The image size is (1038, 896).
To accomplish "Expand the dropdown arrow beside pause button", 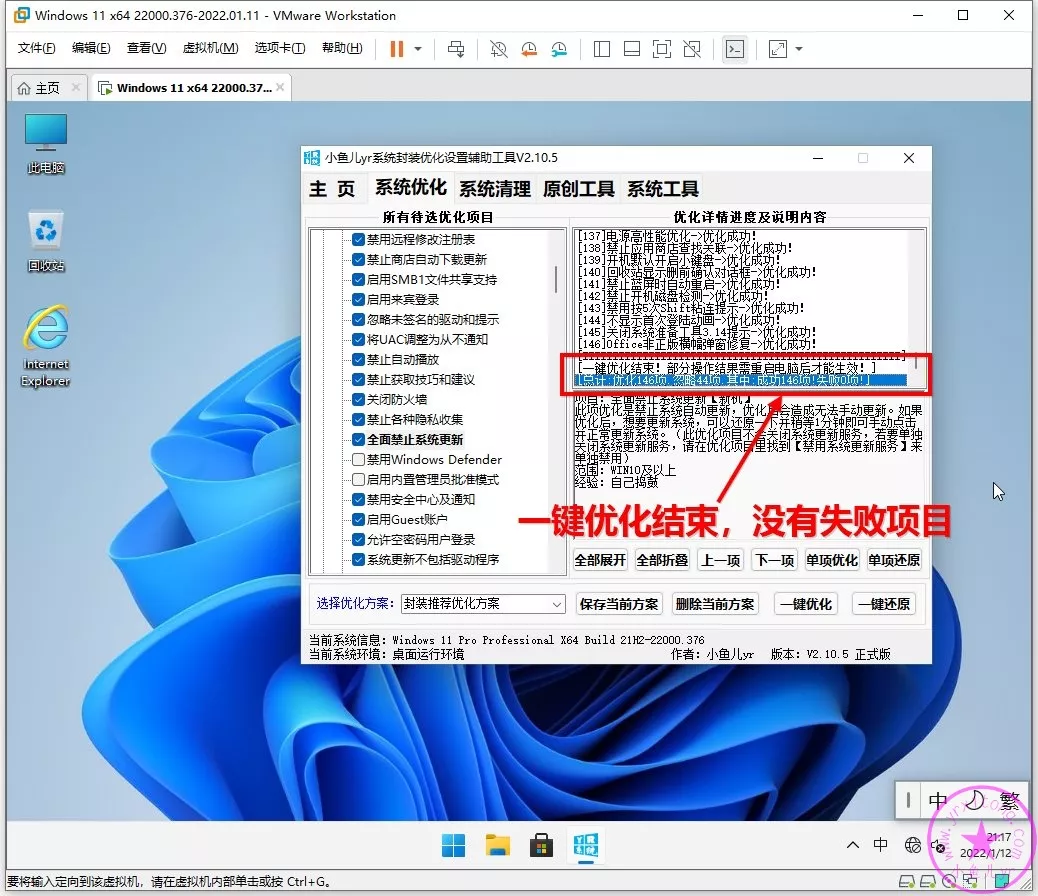I will [418, 49].
